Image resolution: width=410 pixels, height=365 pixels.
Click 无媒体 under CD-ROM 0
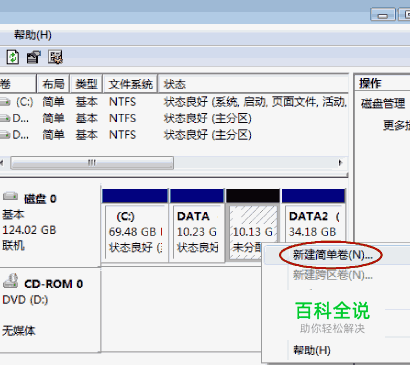pyautogui.click(x=19, y=331)
